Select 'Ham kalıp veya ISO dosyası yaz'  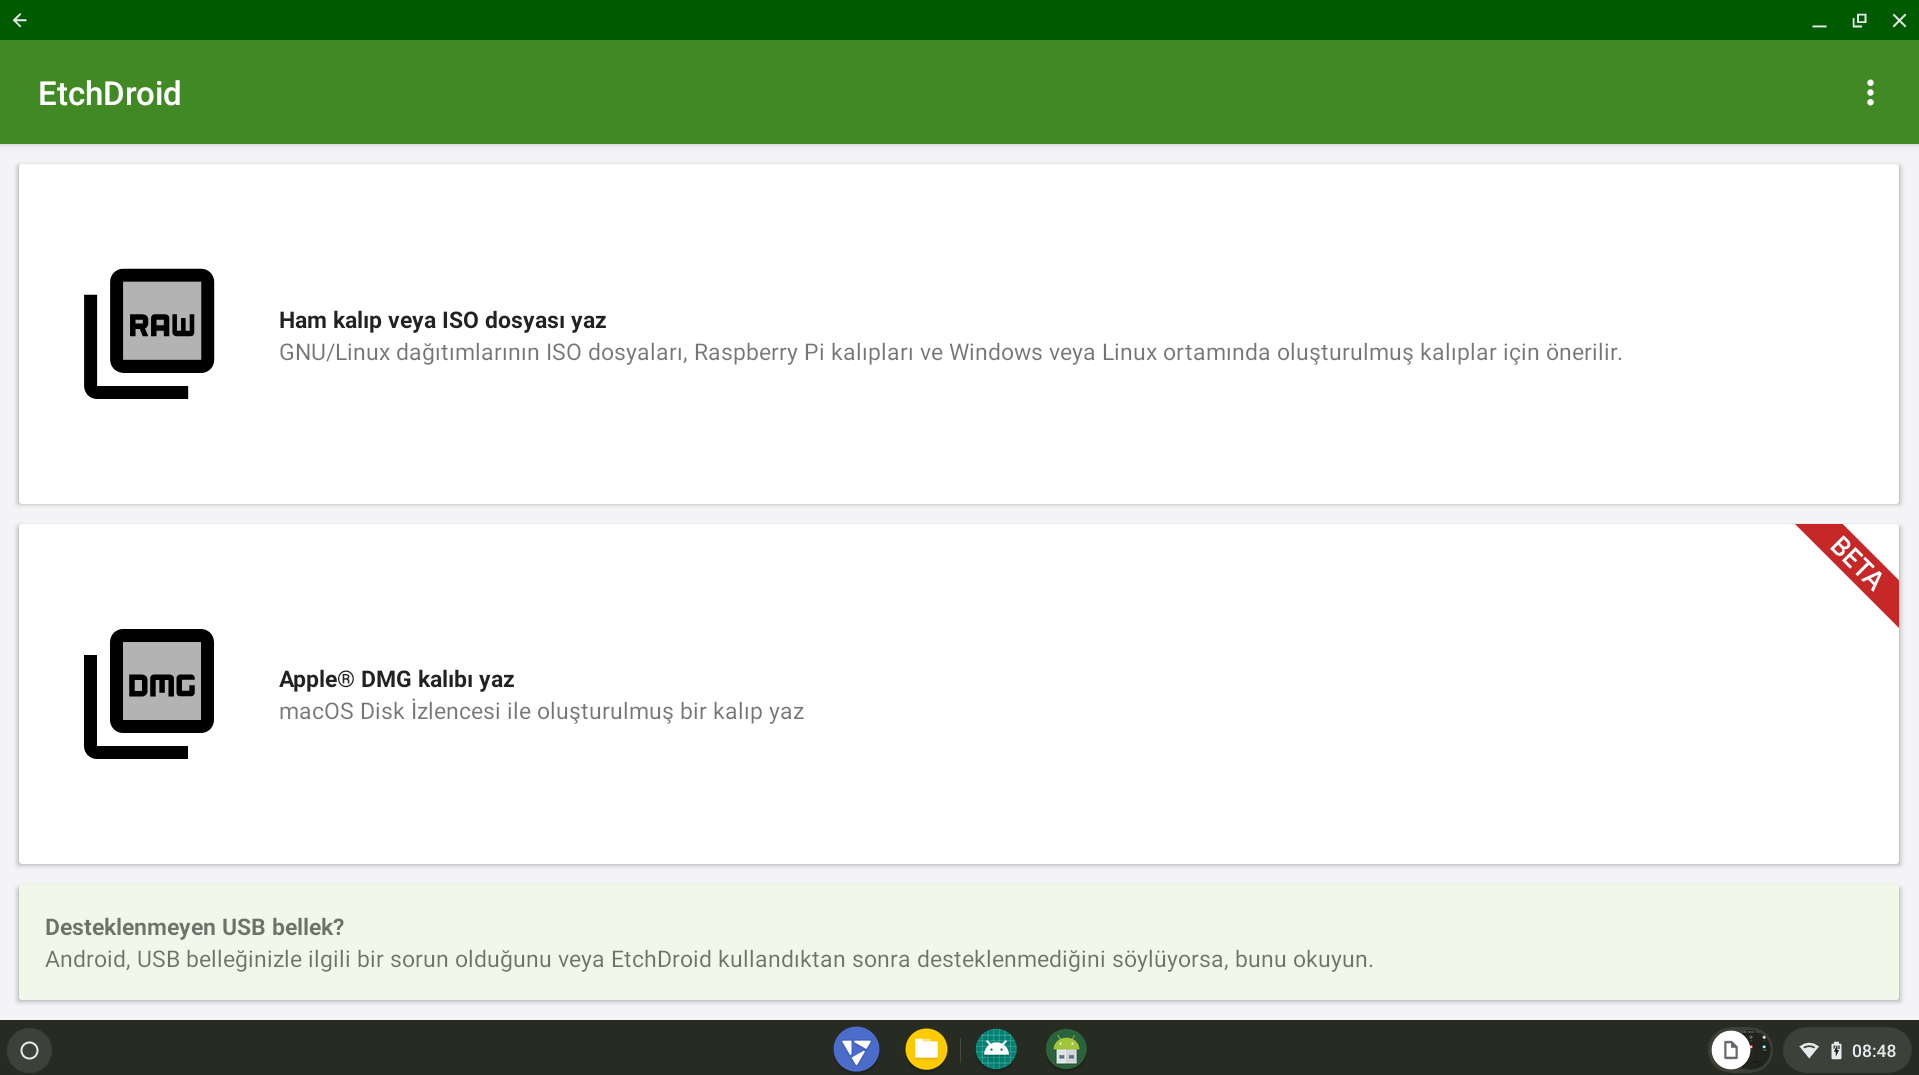pyautogui.click(x=959, y=334)
